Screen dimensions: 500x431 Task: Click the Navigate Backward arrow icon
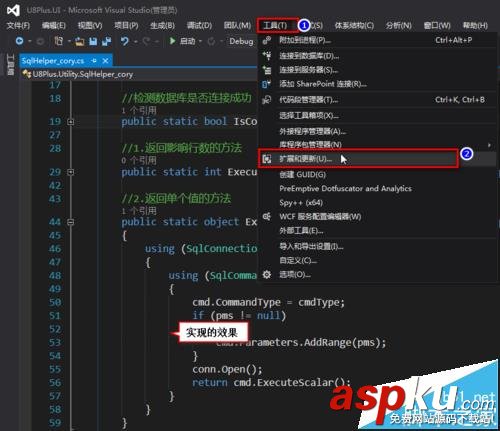pos(20,41)
